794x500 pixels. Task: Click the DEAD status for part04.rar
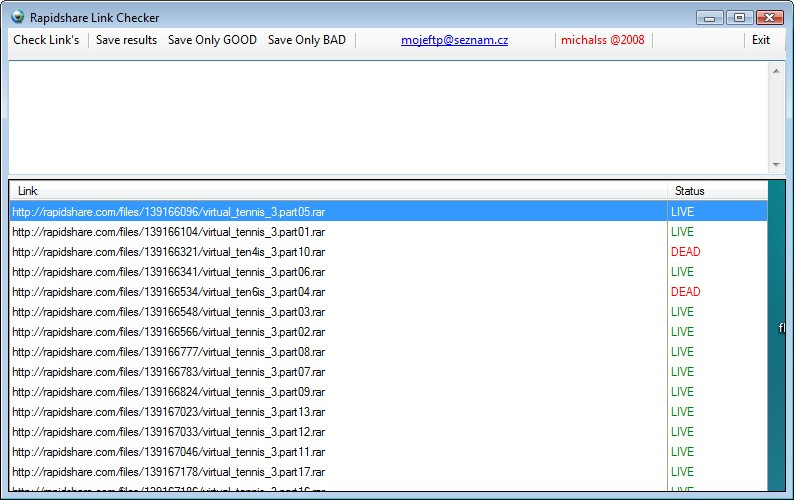(x=686, y=292)
